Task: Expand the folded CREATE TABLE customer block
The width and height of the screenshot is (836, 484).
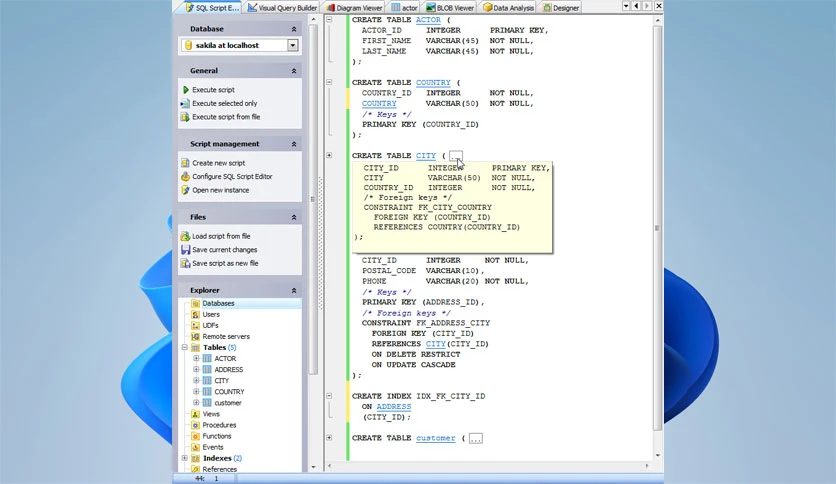Action: 329,438
